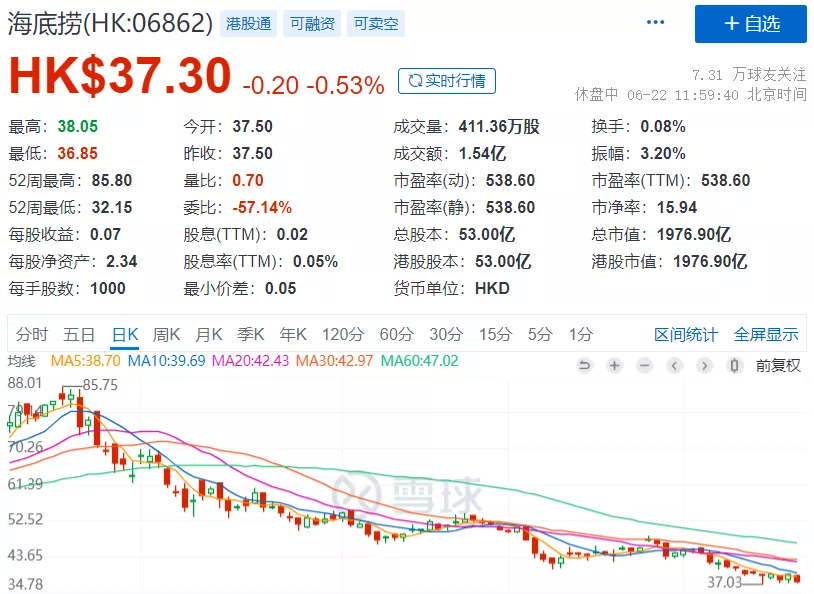Click the 市净率 value 15.94
814x594 pixels.
pos(677,207)
